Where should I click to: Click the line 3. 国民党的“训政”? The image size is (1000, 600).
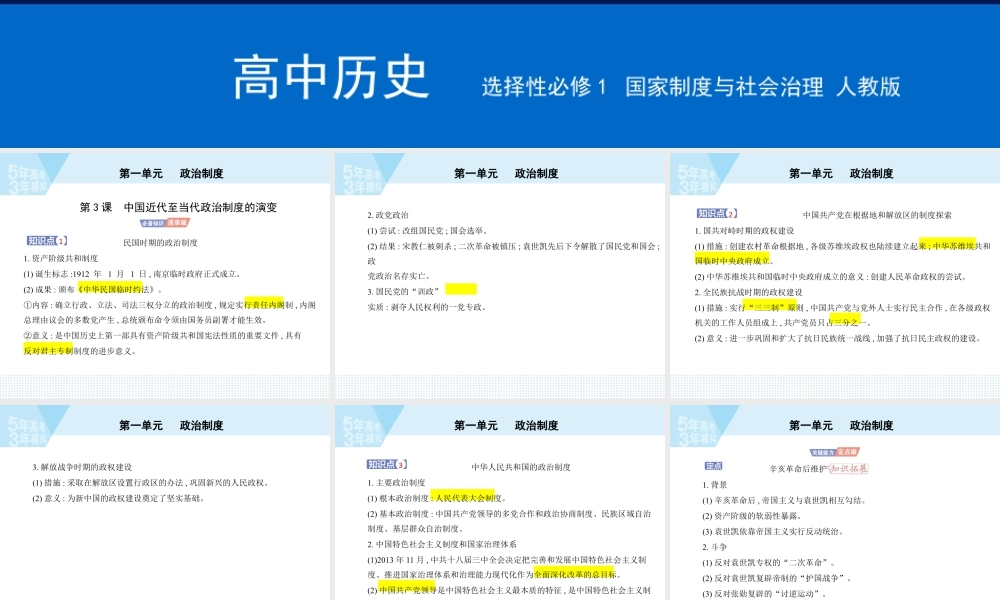(x=404, y=291)
